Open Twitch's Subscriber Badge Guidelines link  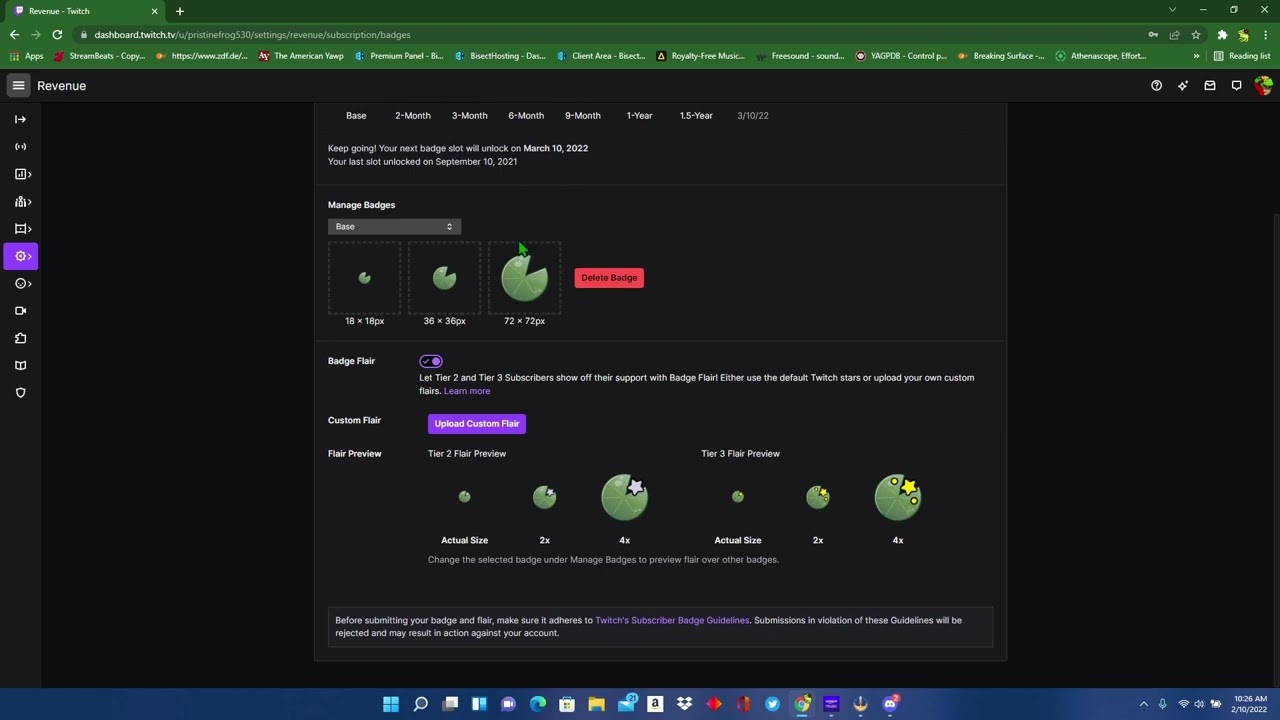[x=672, y=620]
